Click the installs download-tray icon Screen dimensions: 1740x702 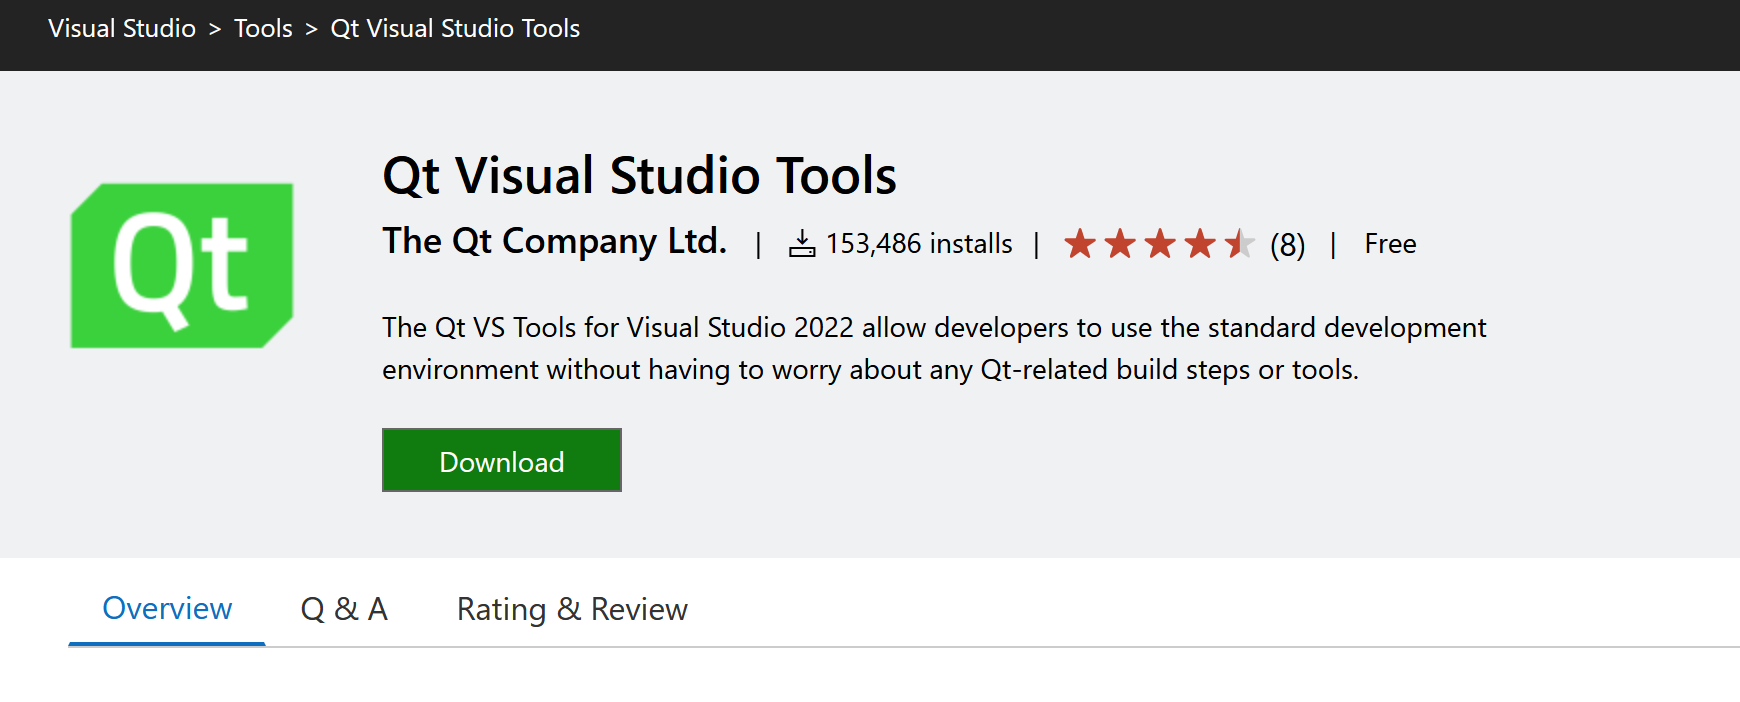point(801,244)
